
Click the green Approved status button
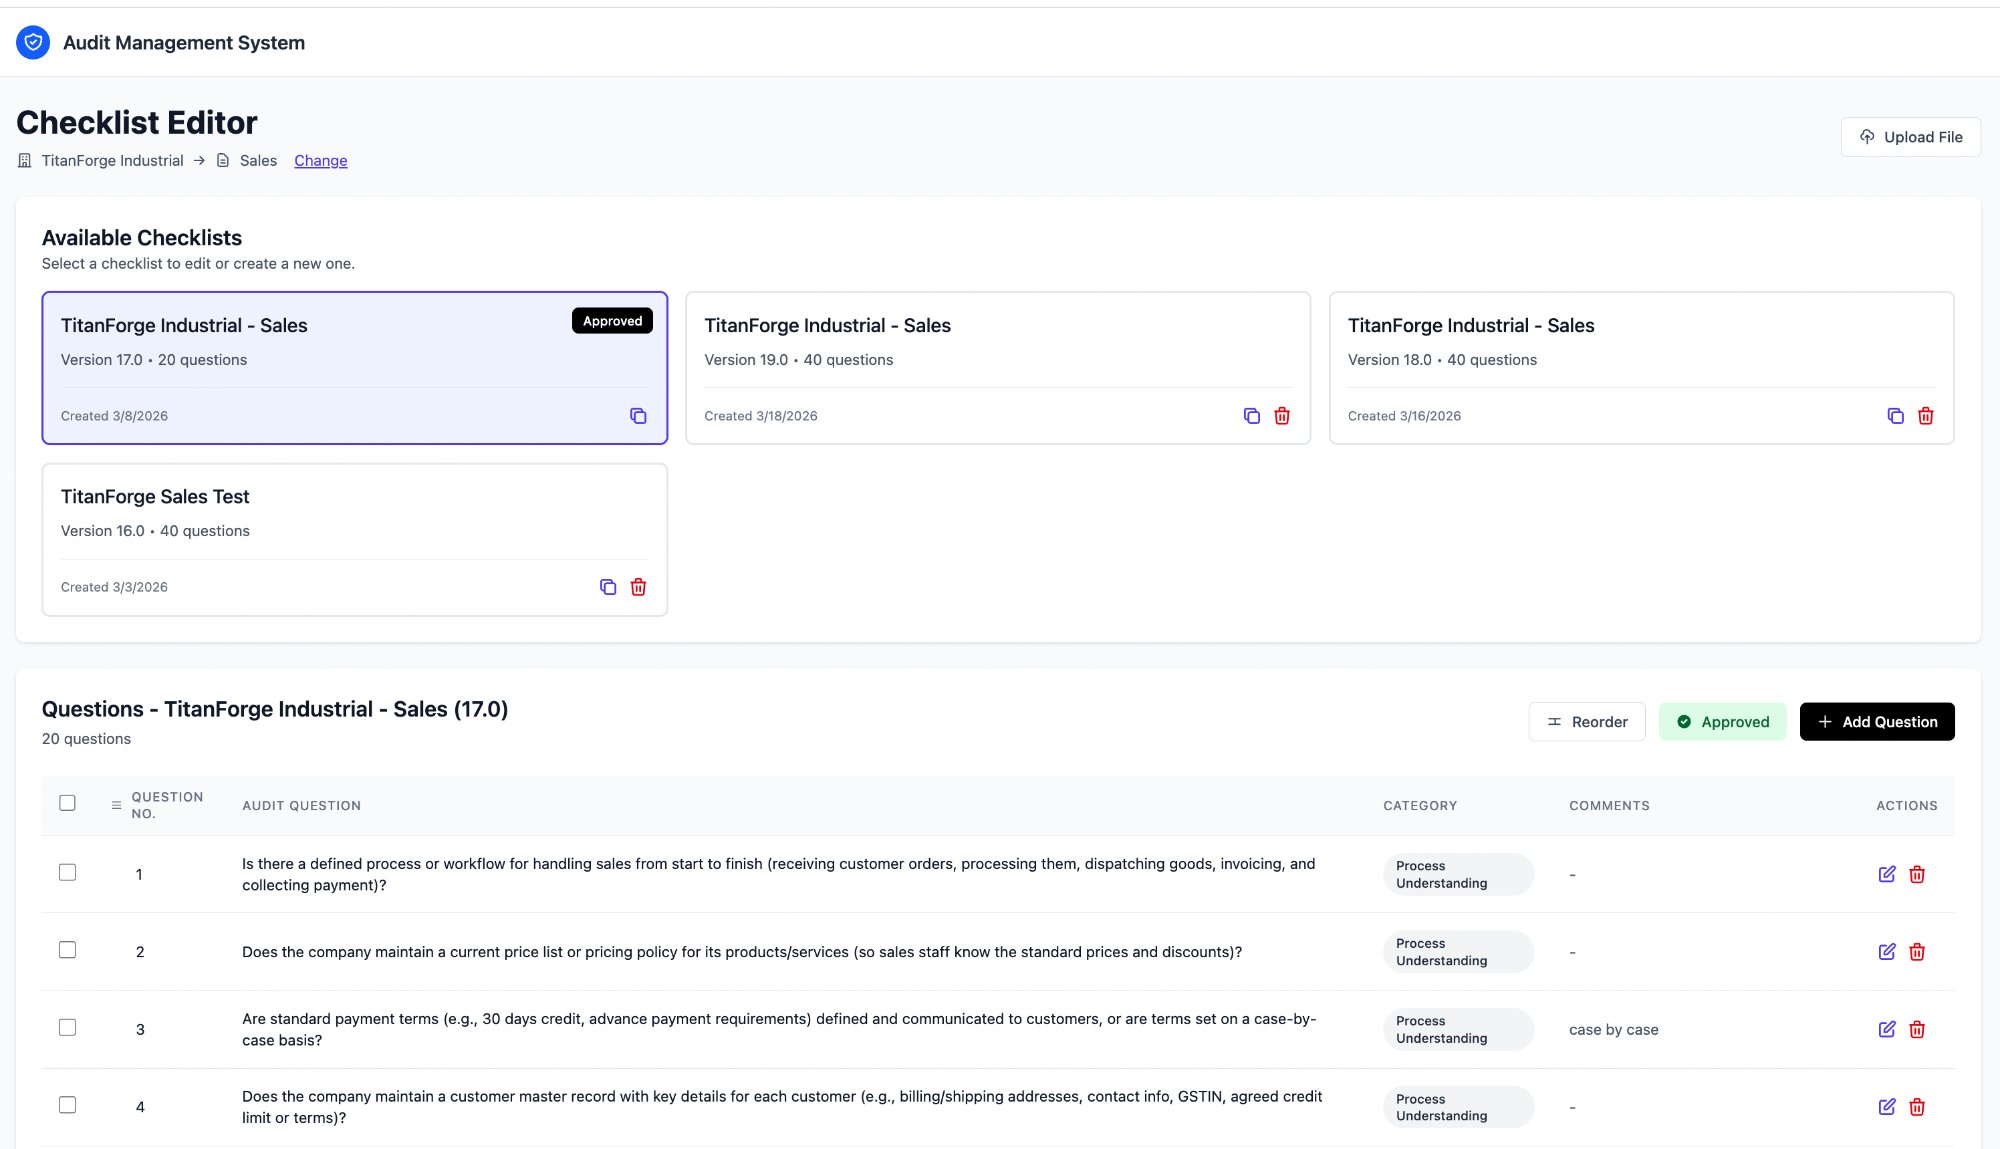(x=1722, y=722)
